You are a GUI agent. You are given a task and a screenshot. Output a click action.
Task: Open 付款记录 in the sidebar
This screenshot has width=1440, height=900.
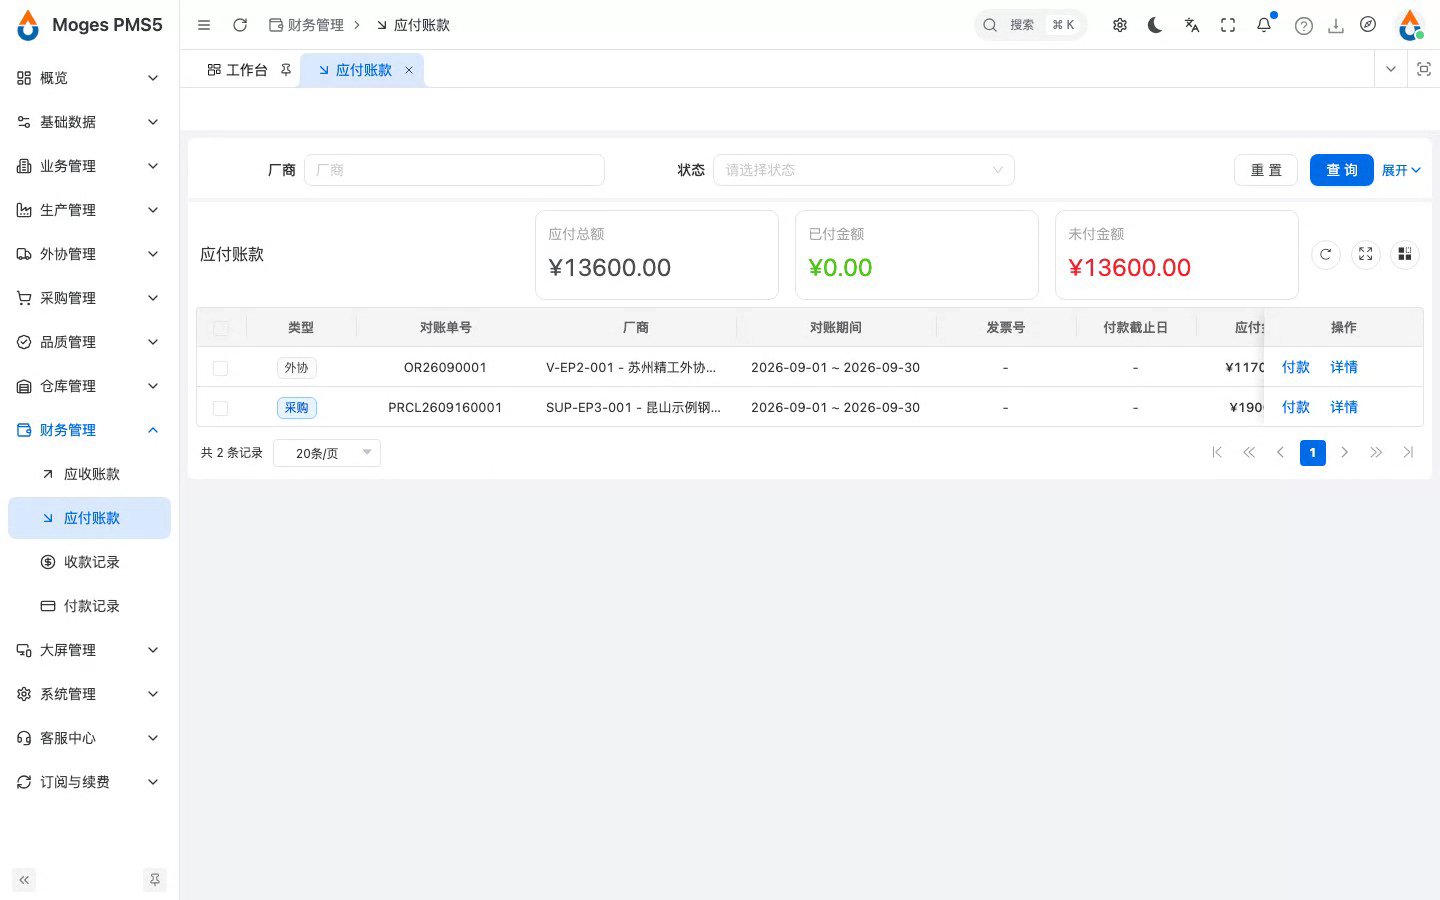coord(89,606)
